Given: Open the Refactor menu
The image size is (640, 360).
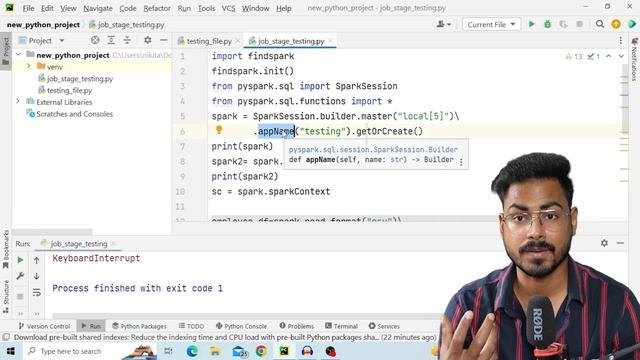Looking at the screenshot, I should 157,8.
